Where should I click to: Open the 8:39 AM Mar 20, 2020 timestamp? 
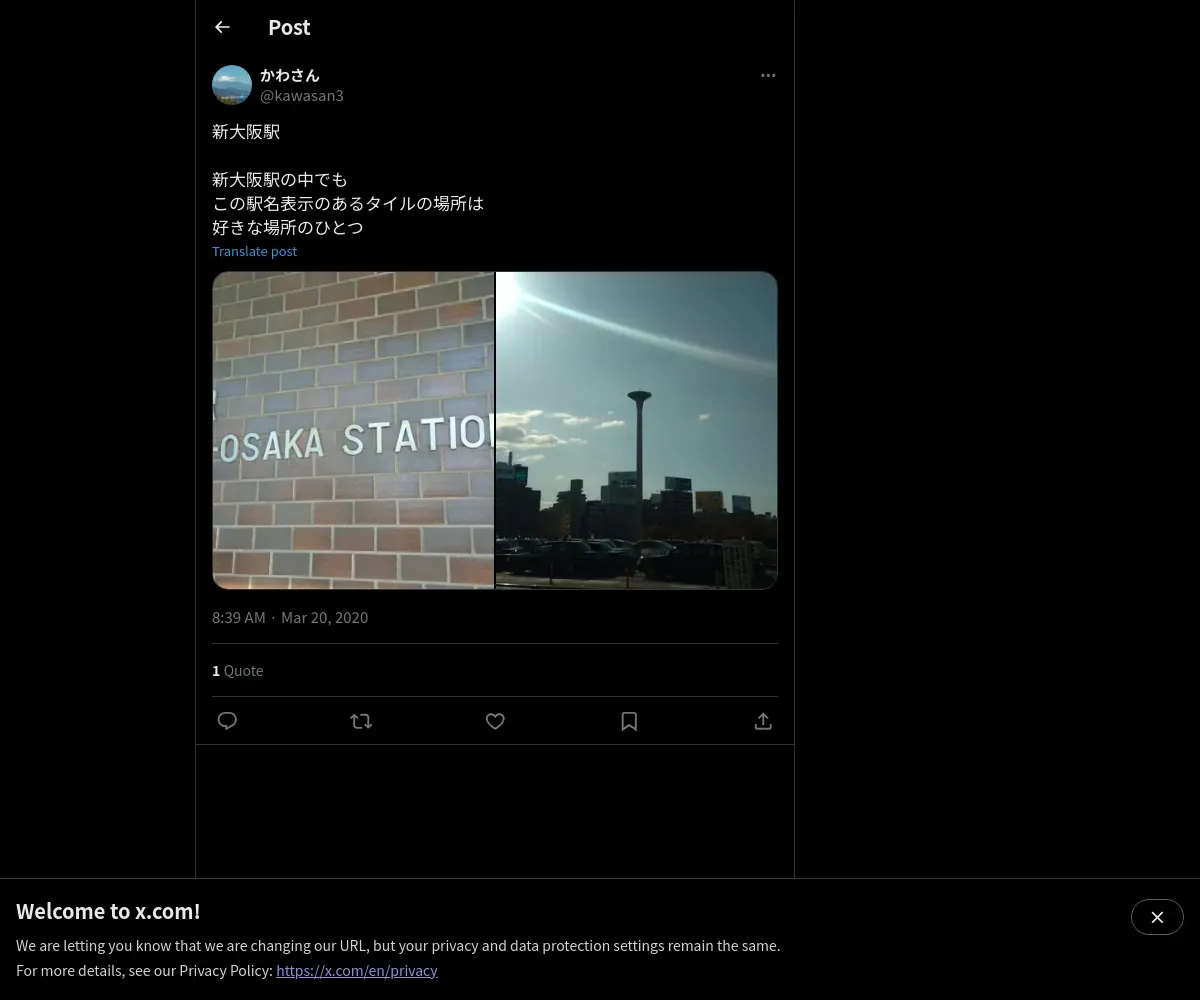click(290, 617)
